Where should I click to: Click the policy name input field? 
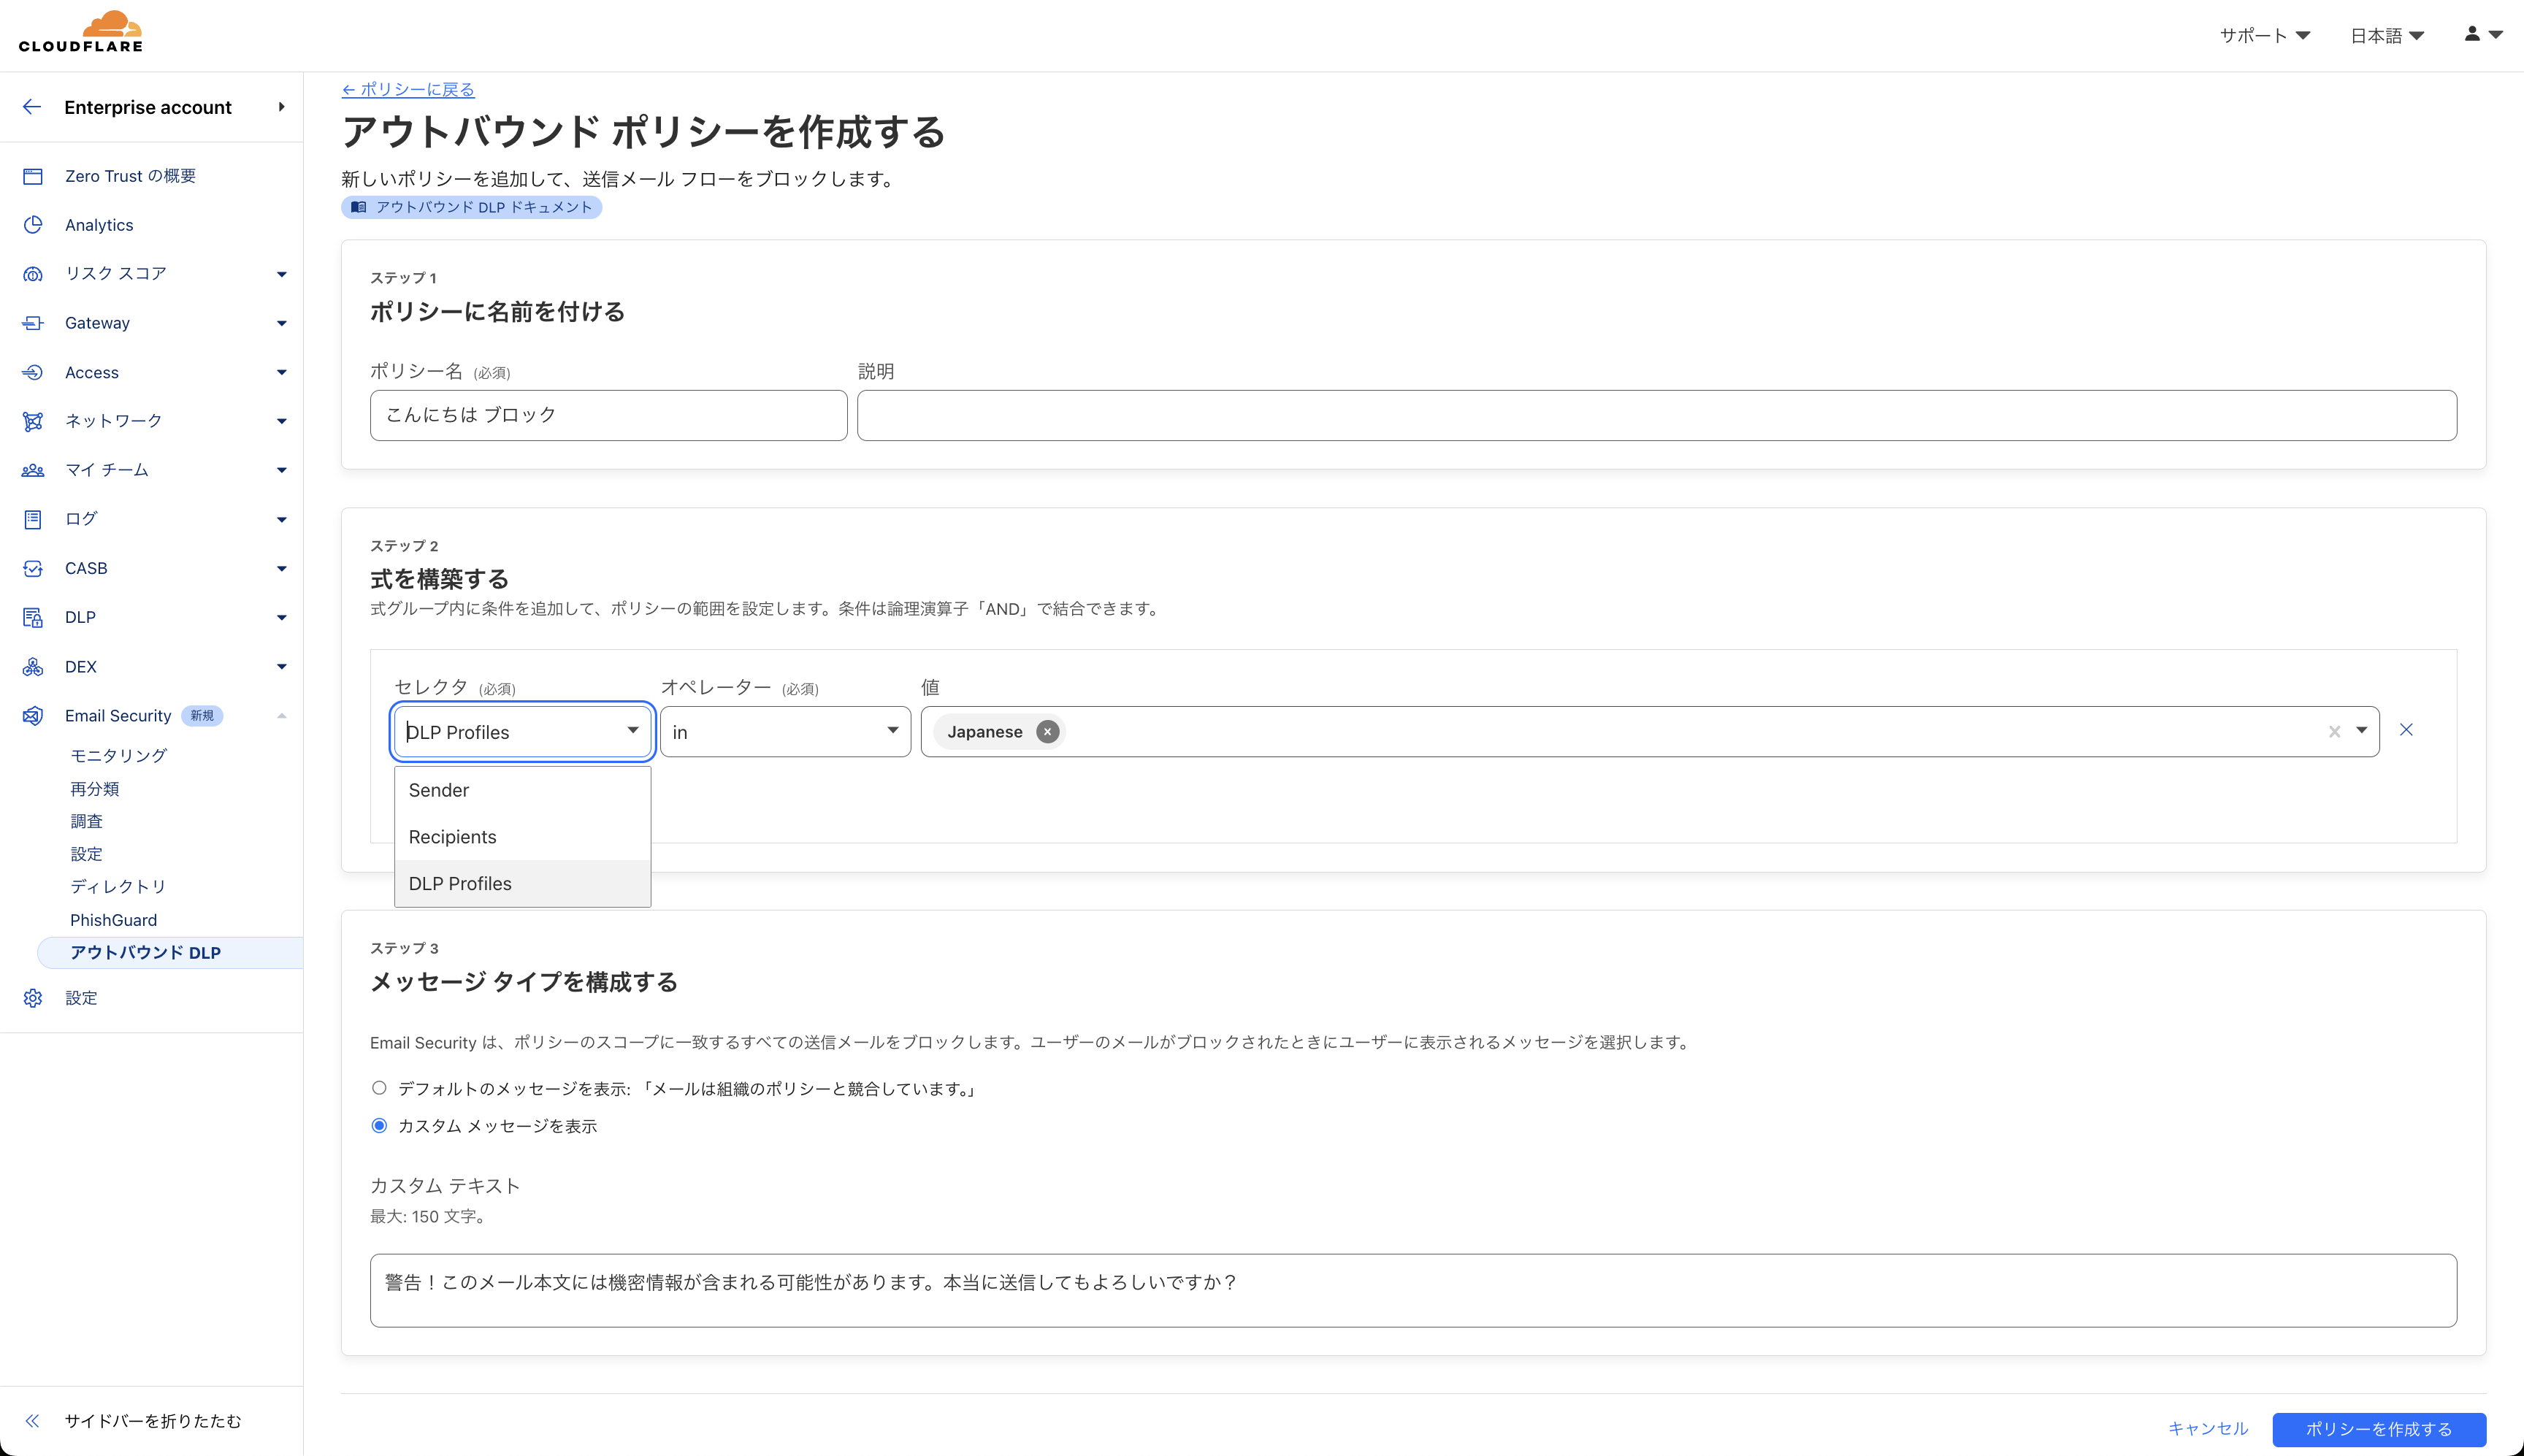pos(608,415)
